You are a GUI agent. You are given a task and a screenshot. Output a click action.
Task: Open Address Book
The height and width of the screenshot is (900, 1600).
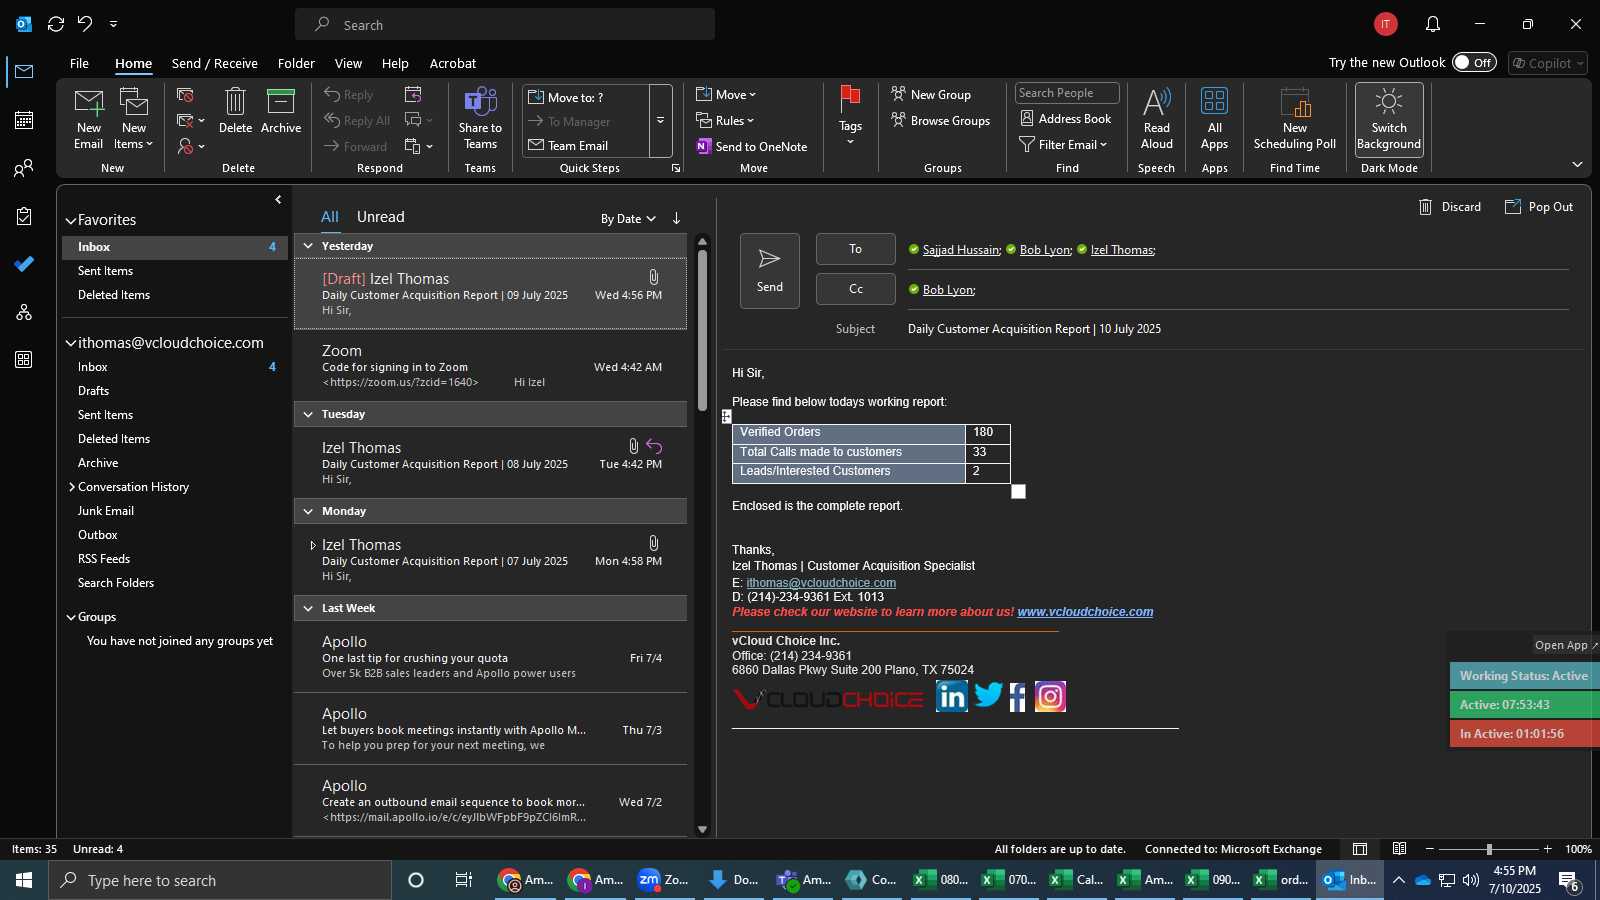pos(1065,119)
